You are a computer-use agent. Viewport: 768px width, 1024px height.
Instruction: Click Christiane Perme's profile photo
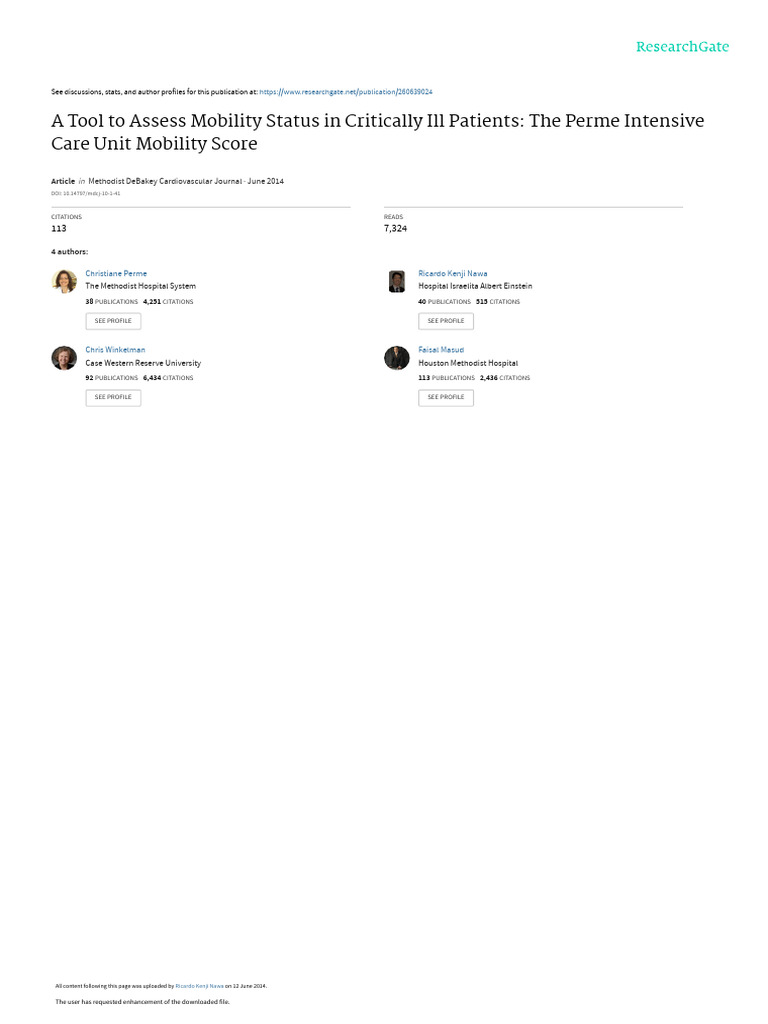[64, 281]
